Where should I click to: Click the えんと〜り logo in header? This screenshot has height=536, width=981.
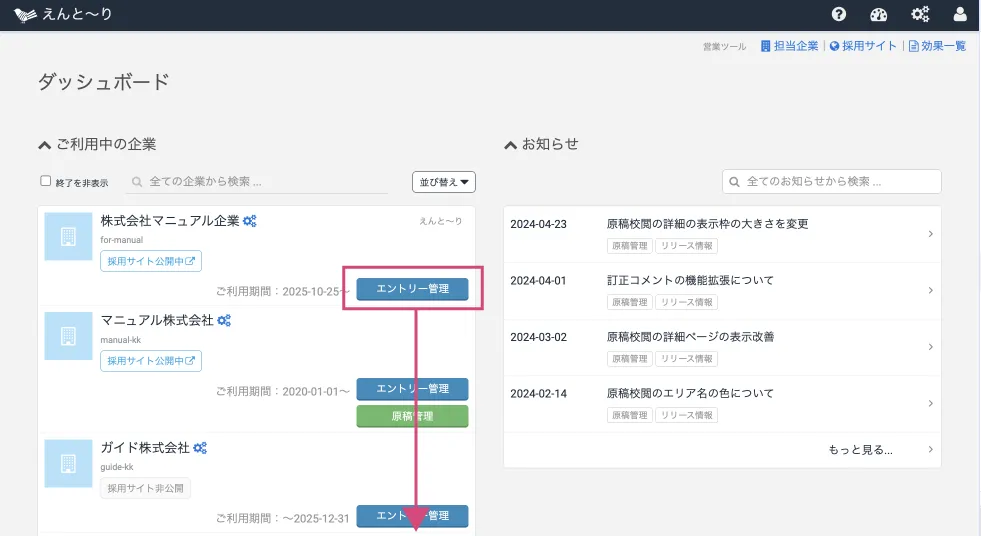tap(63, 15)
